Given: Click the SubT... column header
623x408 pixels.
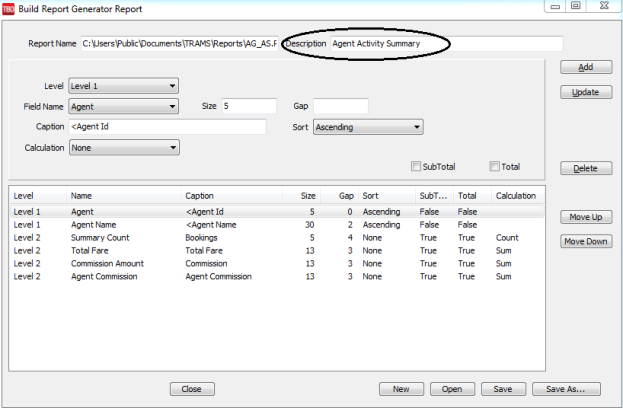Looking at the screenshot, I should pos(435,196).
